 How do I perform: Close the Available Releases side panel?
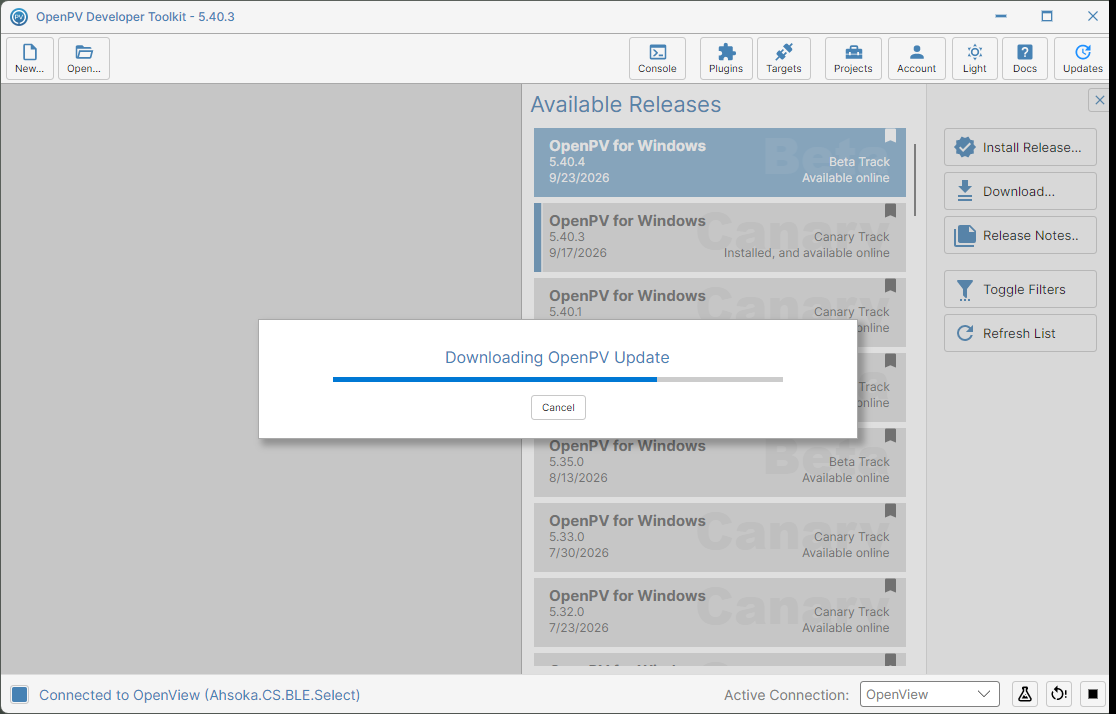pyautogui.click(x=1100, y=100)
